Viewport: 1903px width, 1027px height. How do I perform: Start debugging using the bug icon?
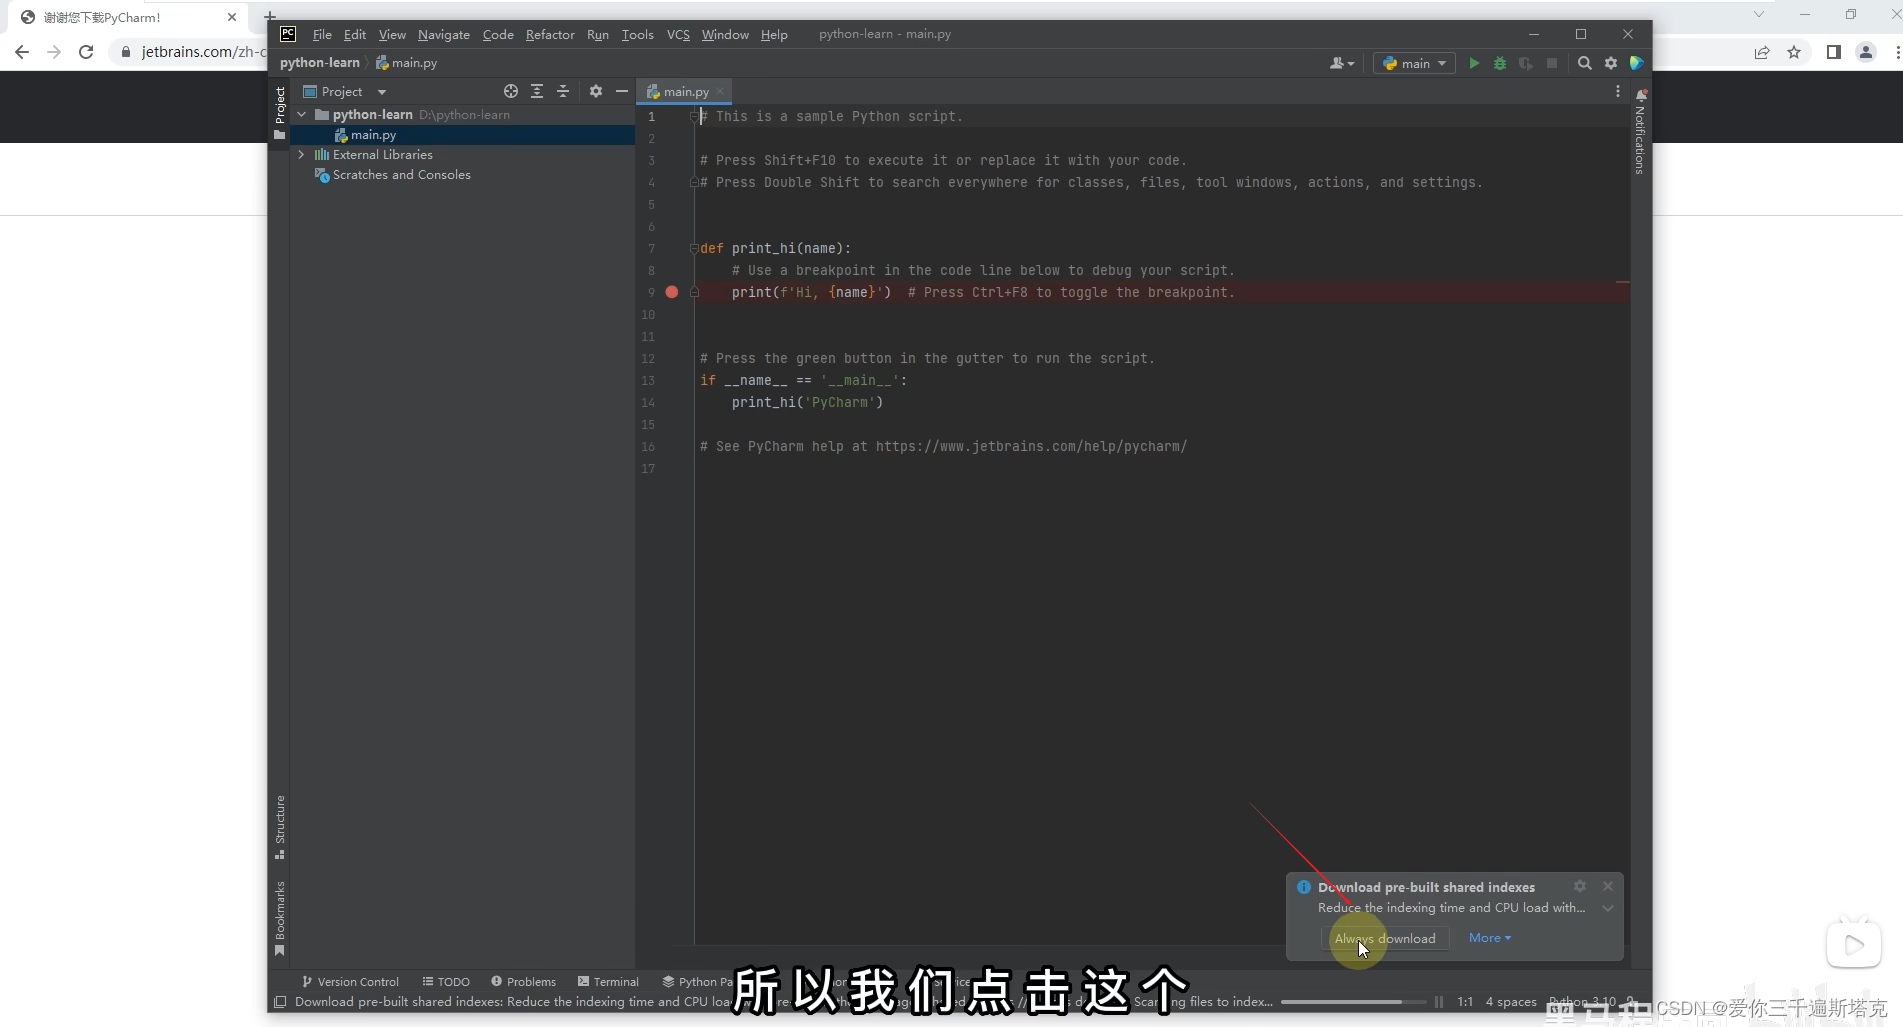tap(1499, 63)
